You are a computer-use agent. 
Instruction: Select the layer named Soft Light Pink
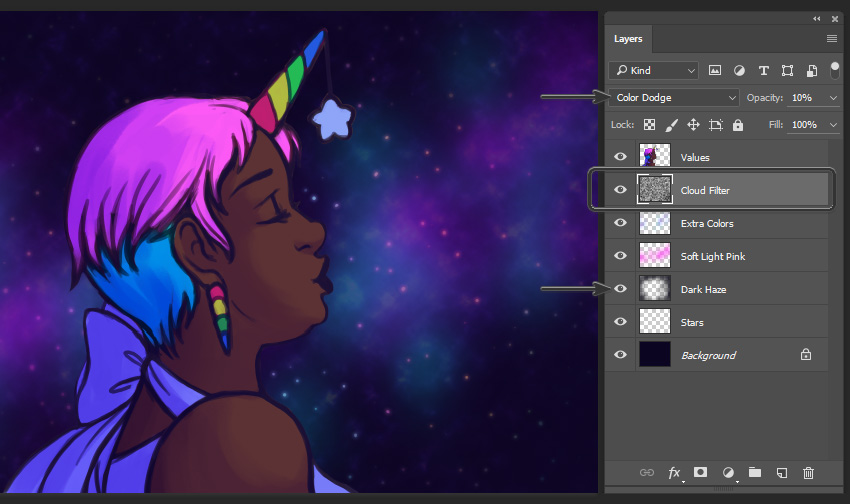pyautogui.click(x=713, y=256)
